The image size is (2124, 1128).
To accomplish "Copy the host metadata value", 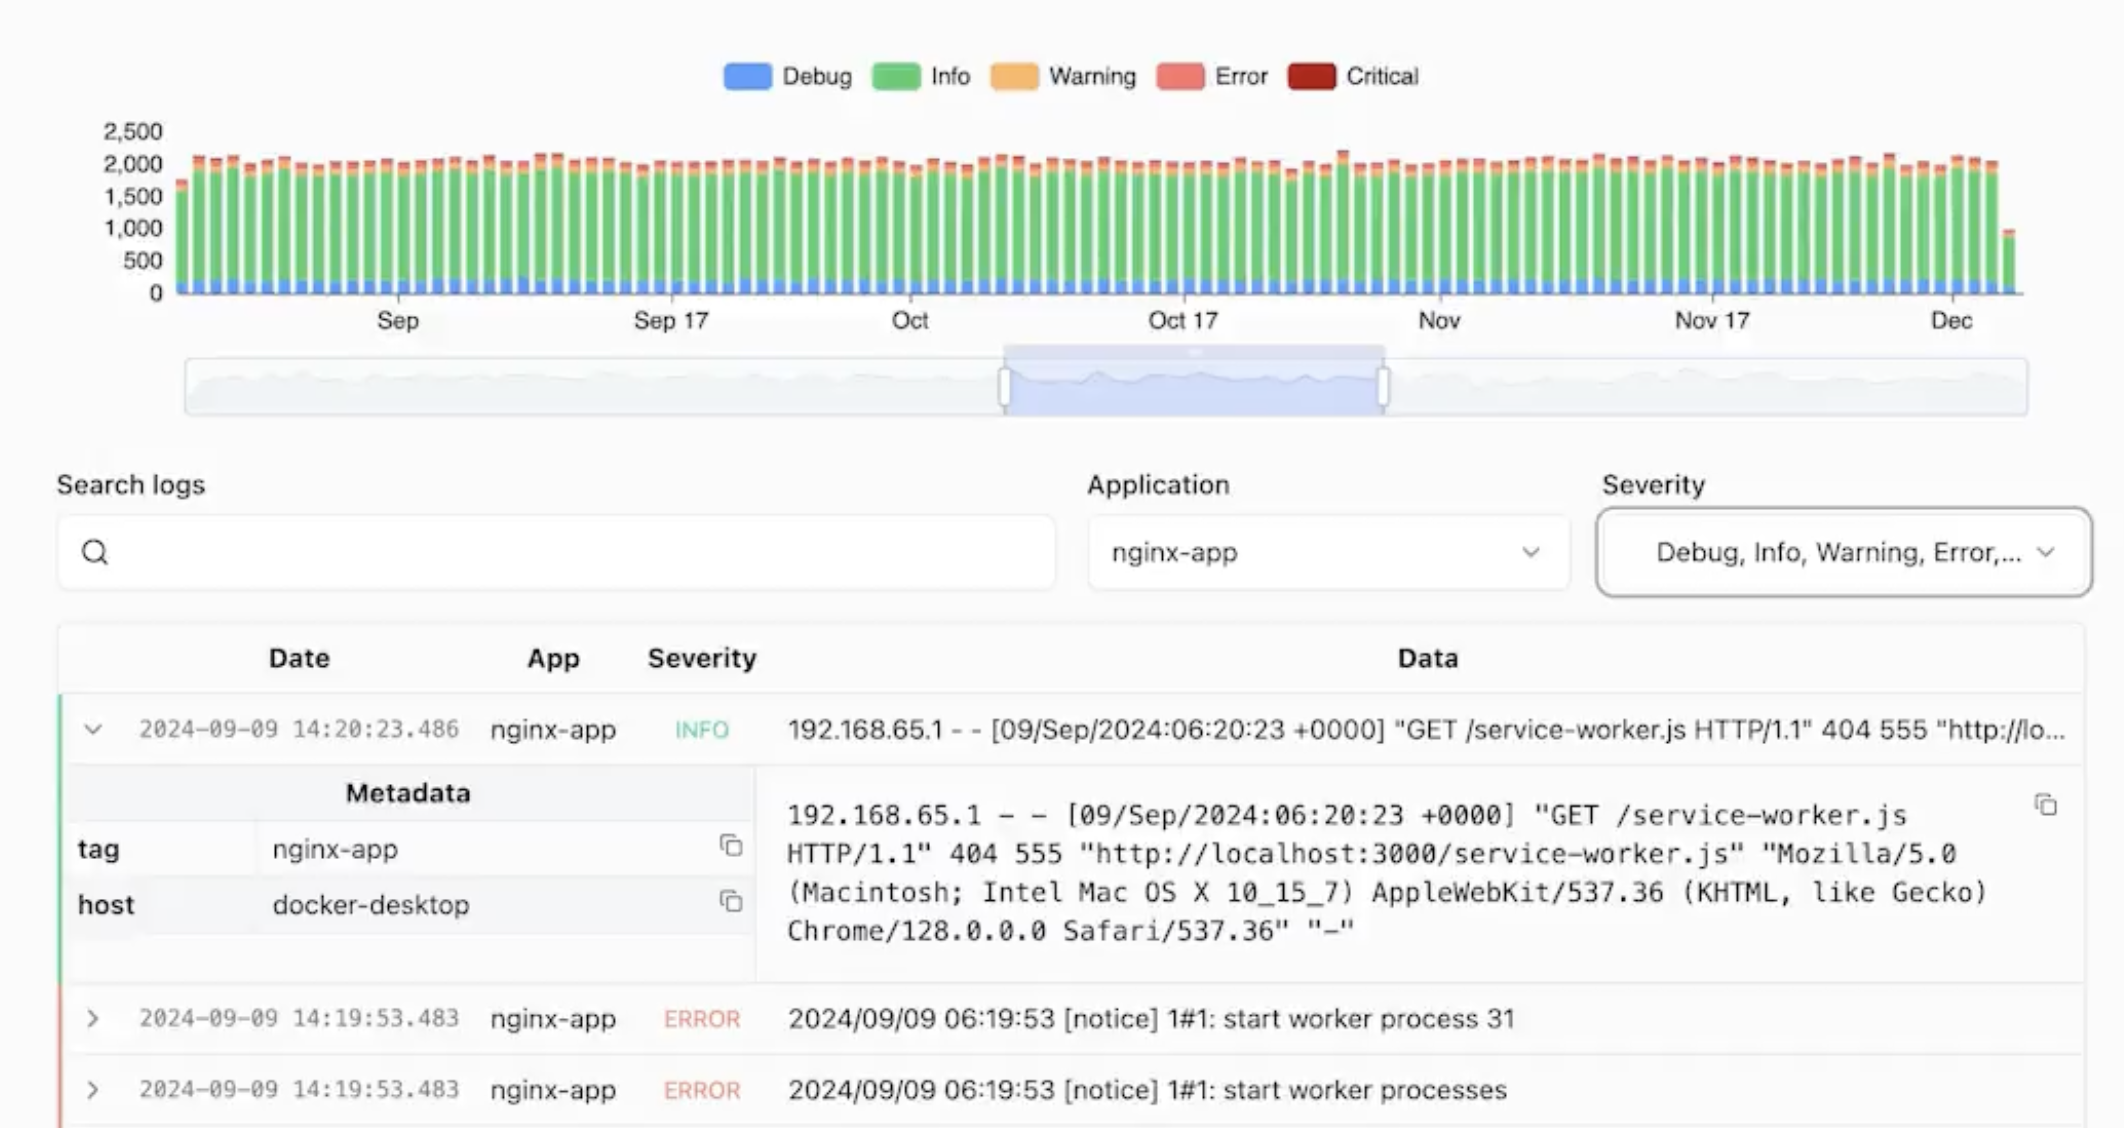I will point(731,902).
